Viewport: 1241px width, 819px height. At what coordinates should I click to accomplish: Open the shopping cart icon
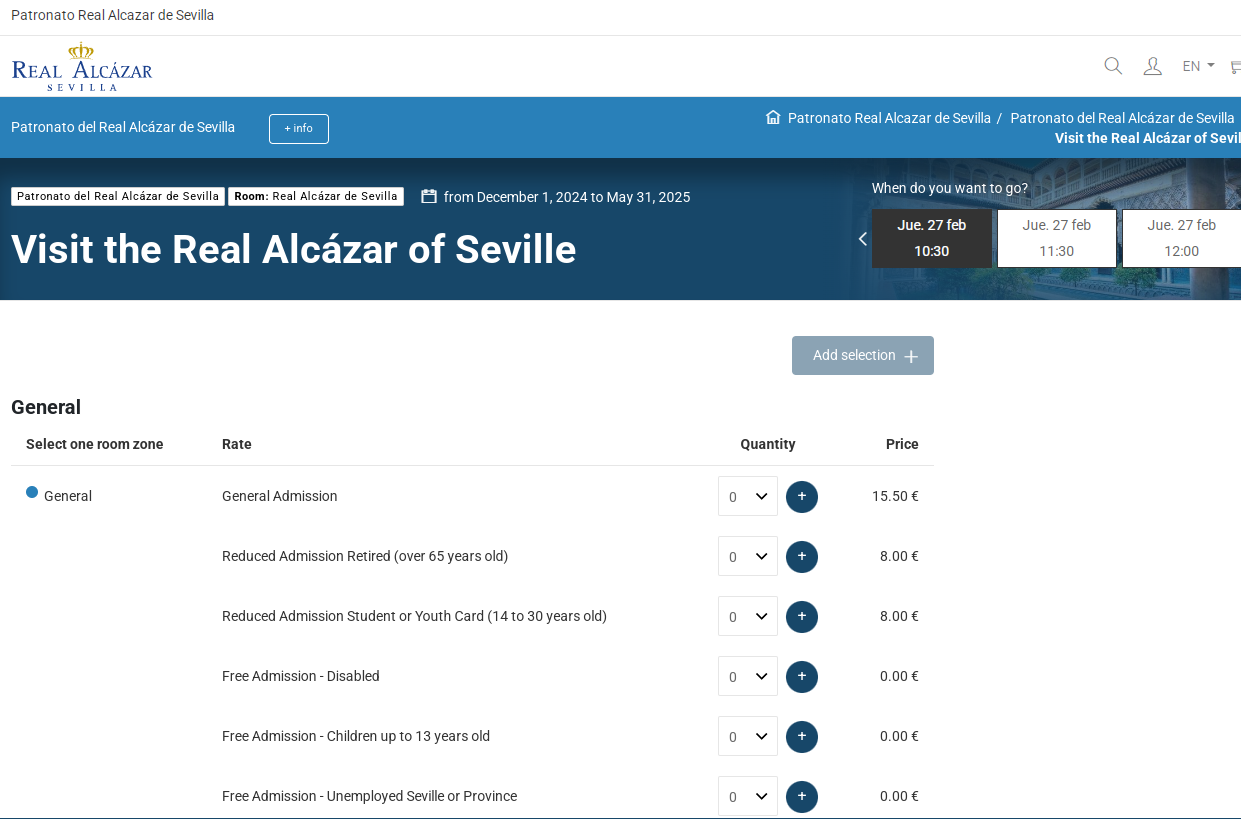(x=1235, y=67)
